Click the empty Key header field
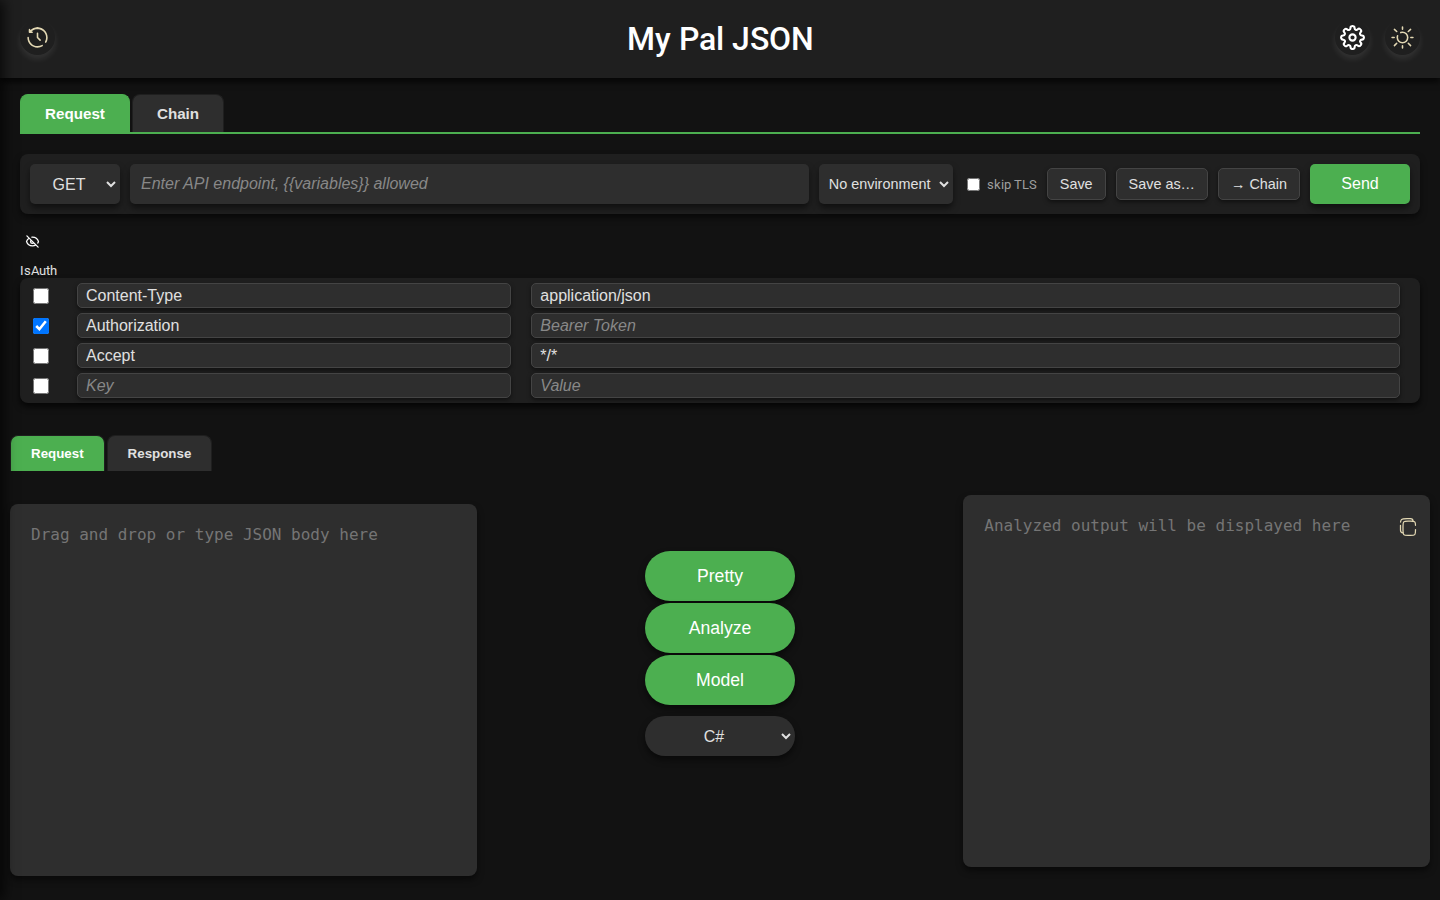This screenshot has height=900, width=1440. pyautogui.click(x=294, y=386)
